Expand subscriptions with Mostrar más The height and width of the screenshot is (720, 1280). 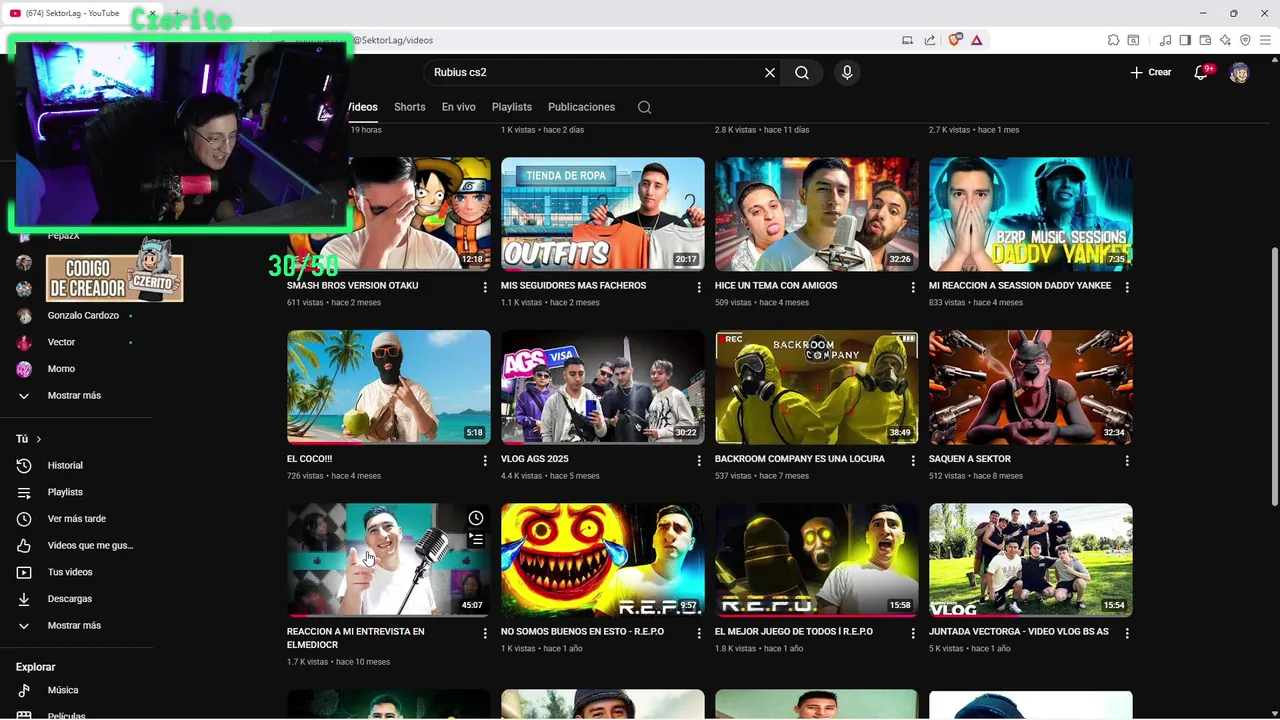pyautogui.click(x=76, y=395)
